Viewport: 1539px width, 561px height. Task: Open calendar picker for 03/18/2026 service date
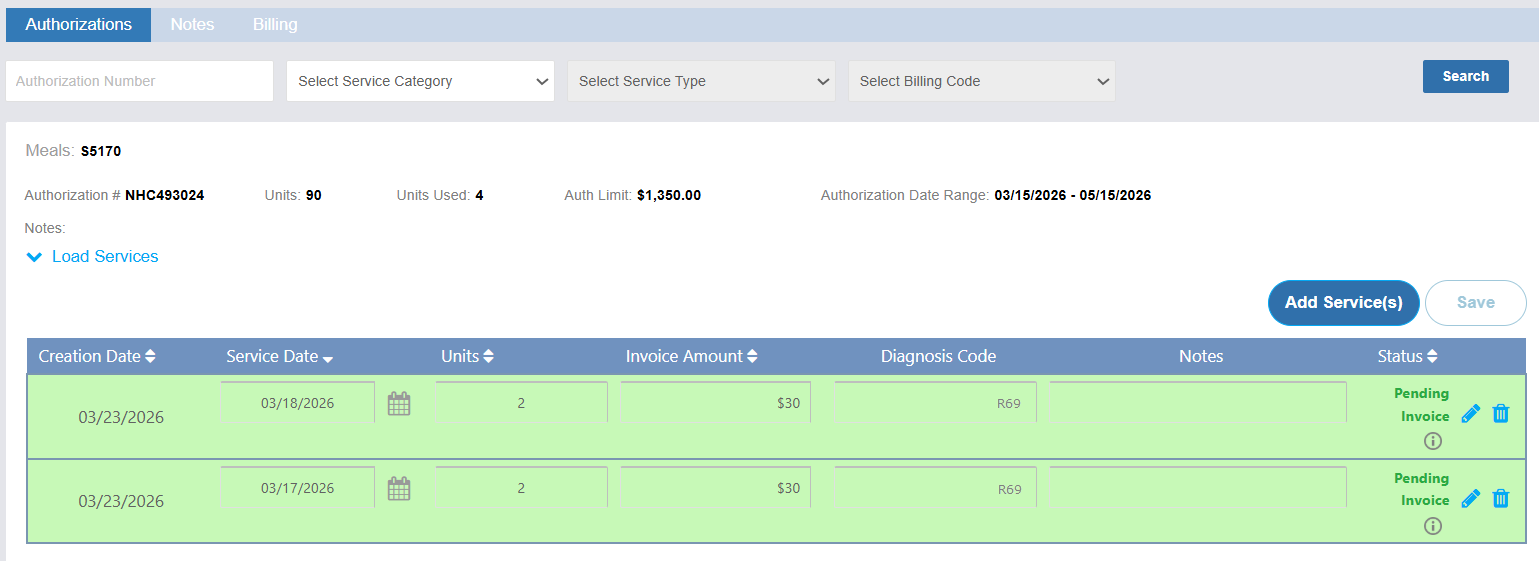click(399, 404)
